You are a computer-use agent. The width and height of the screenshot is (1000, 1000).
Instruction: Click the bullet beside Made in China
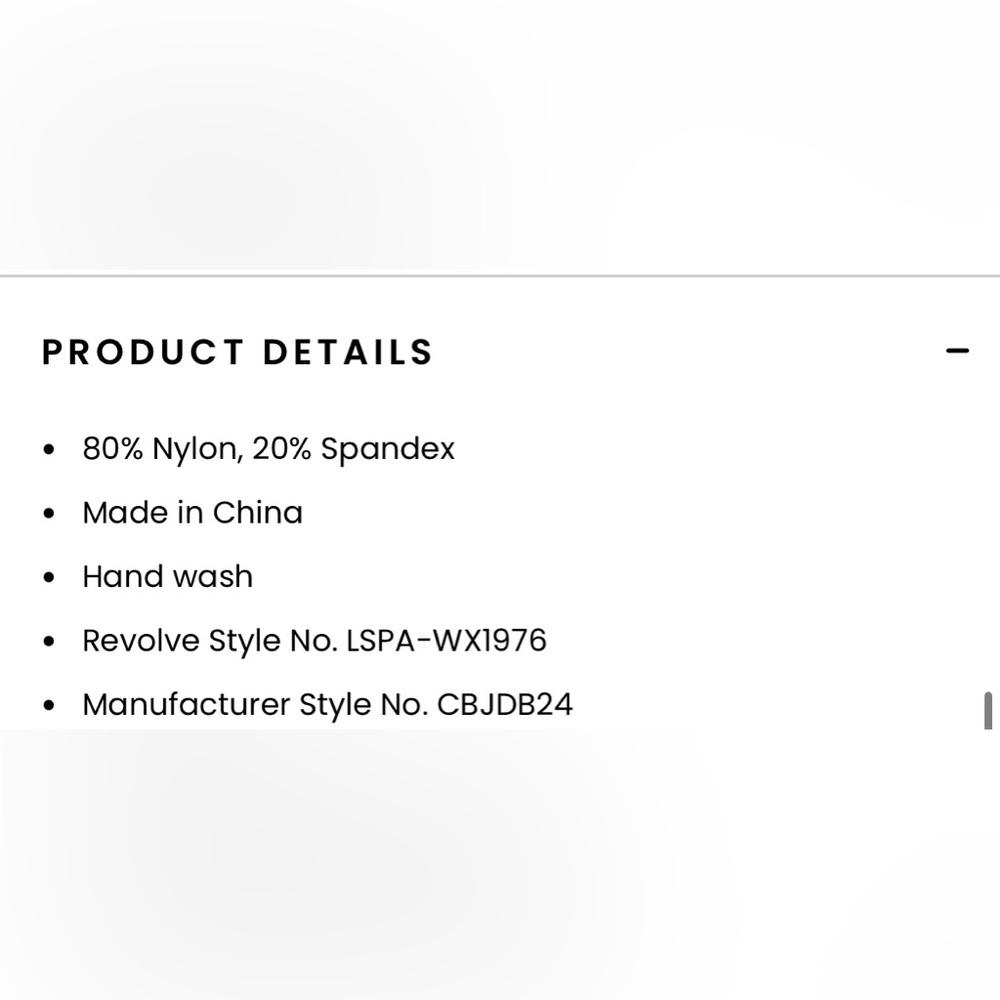pos(49,514)
